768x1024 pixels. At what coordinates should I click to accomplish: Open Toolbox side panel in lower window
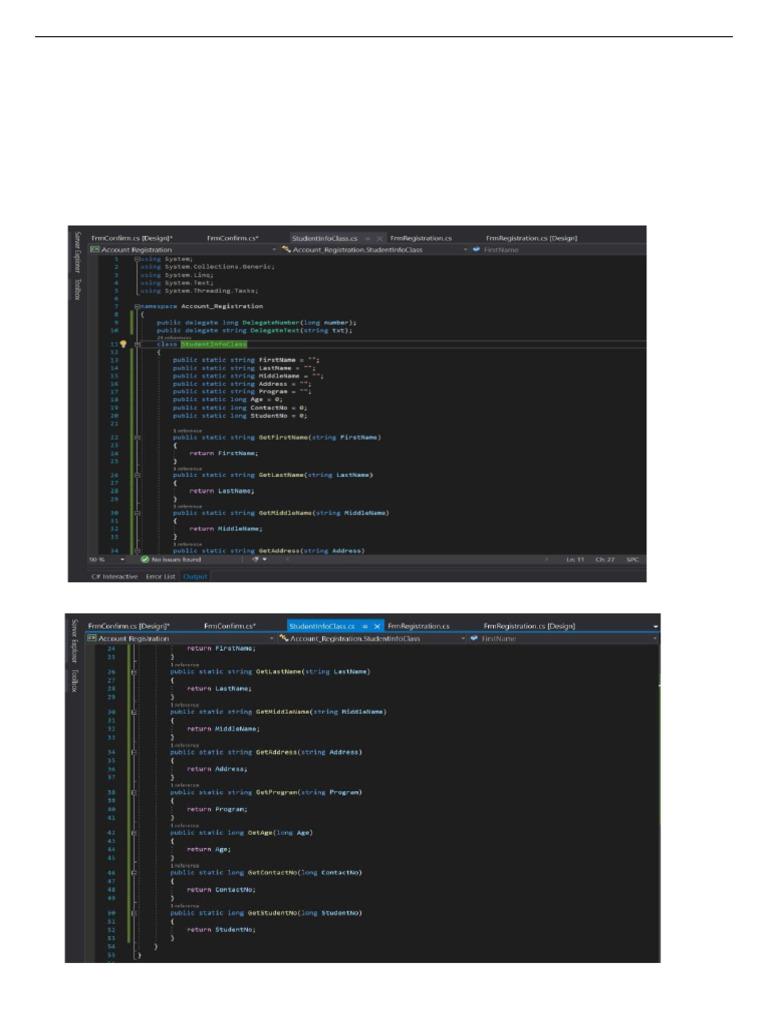[x=74, y=681]
